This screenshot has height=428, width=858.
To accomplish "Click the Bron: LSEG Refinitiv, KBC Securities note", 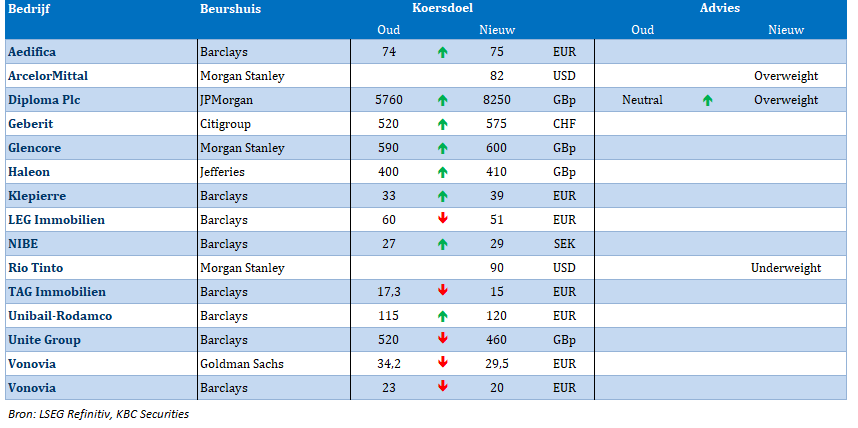I will point(98,414).
